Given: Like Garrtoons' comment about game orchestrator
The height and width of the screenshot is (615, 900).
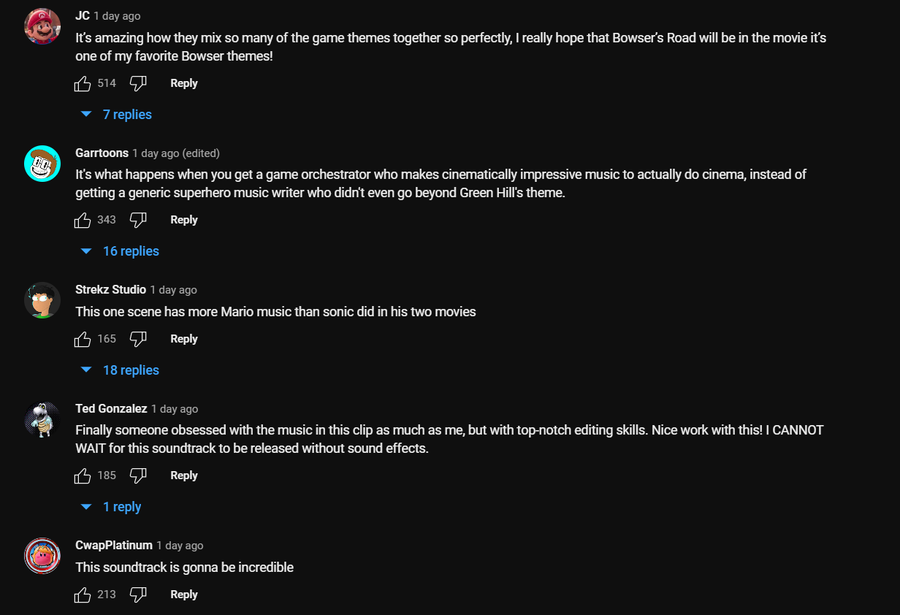Looking at the screenshot, I should 83,220.
